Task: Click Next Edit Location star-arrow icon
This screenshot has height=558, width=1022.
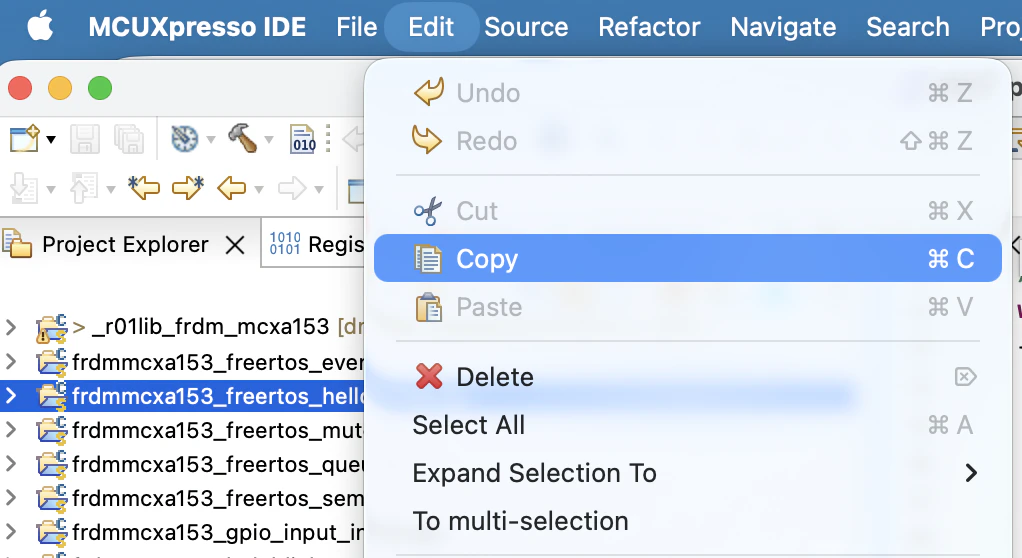Action: tap(188, 188)
